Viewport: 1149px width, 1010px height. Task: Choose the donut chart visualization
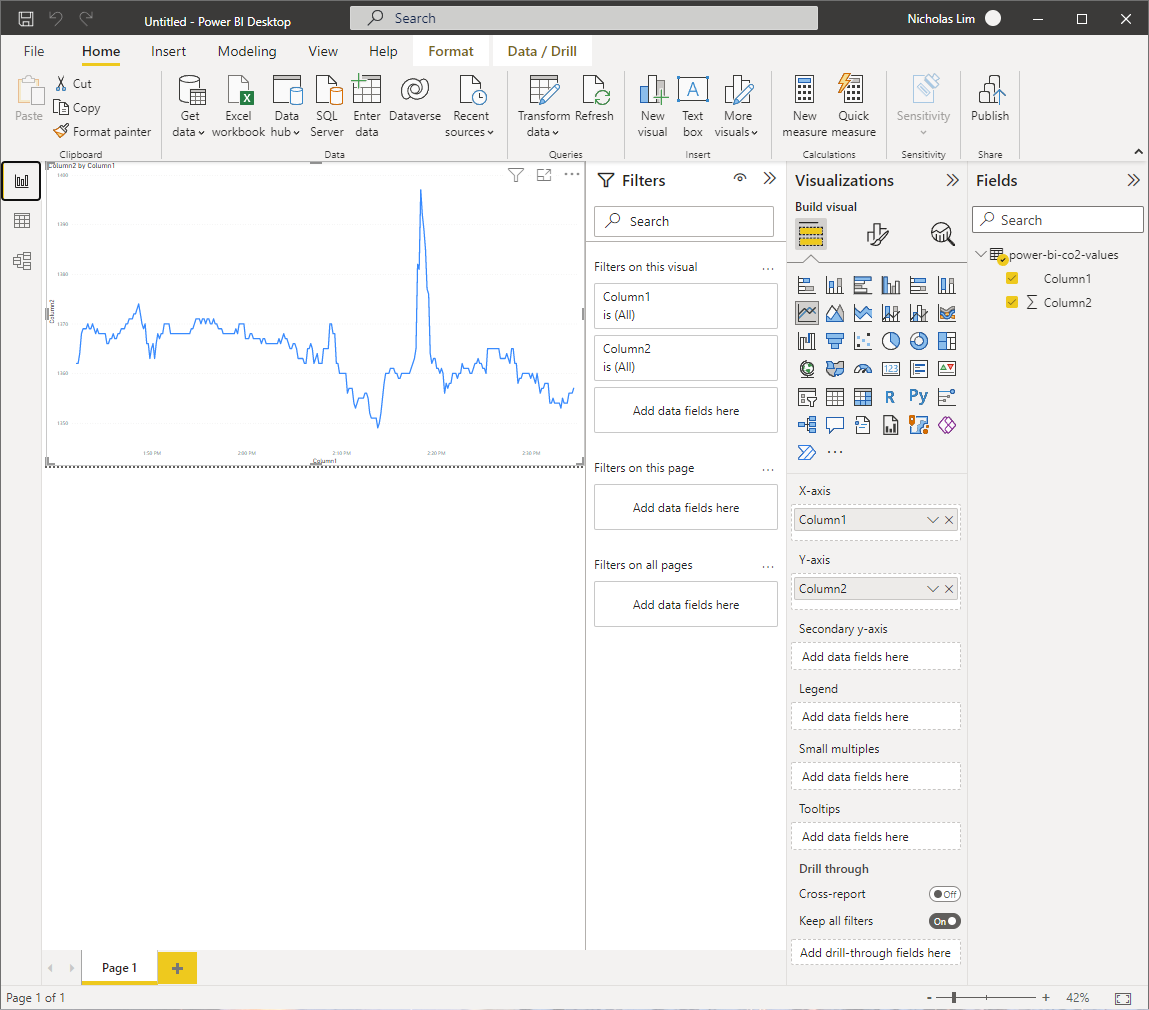[918, 340]
